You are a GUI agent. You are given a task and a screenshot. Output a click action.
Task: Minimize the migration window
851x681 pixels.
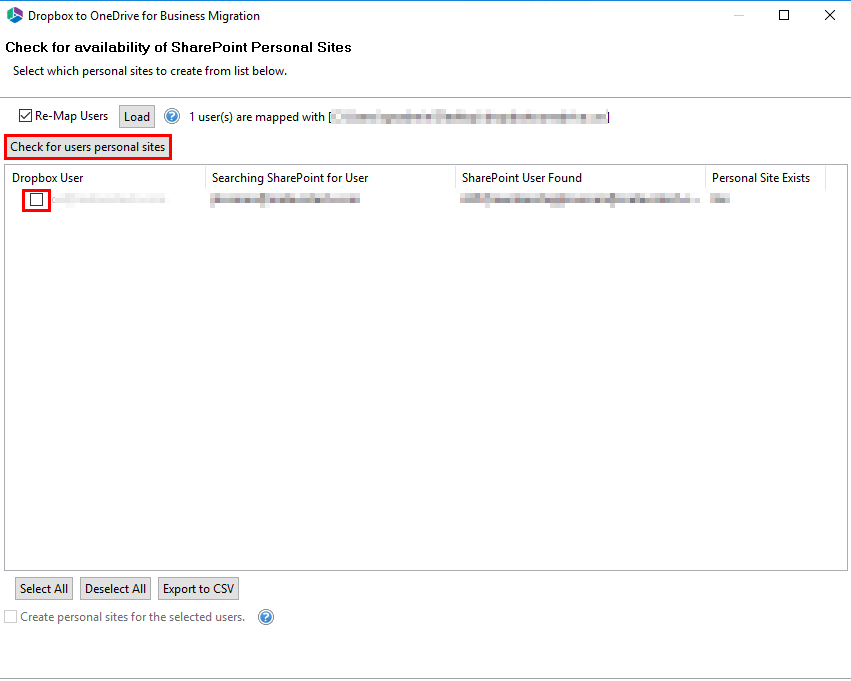tap(737, 15)
